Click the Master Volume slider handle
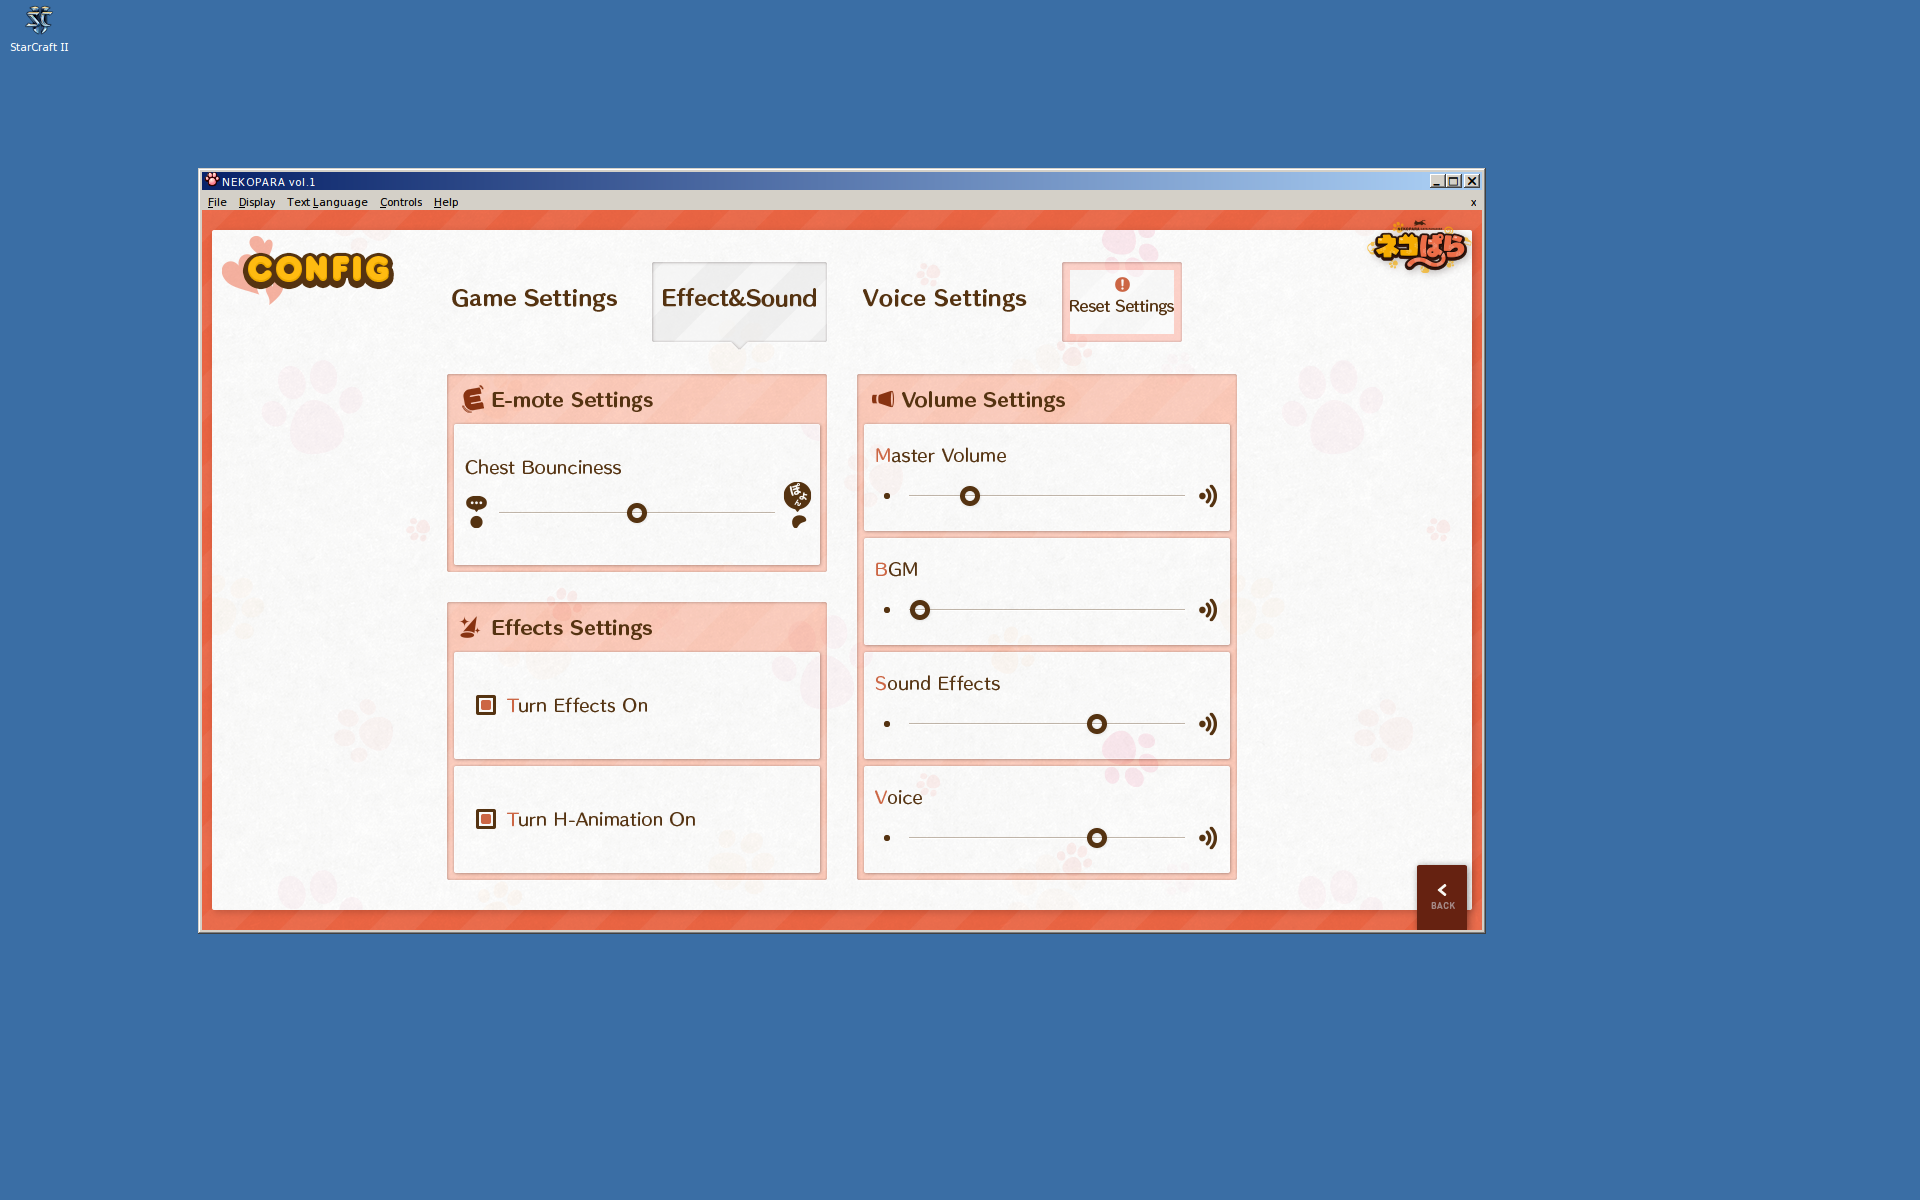1920x1200 pixels. click(x=970, y=496)
